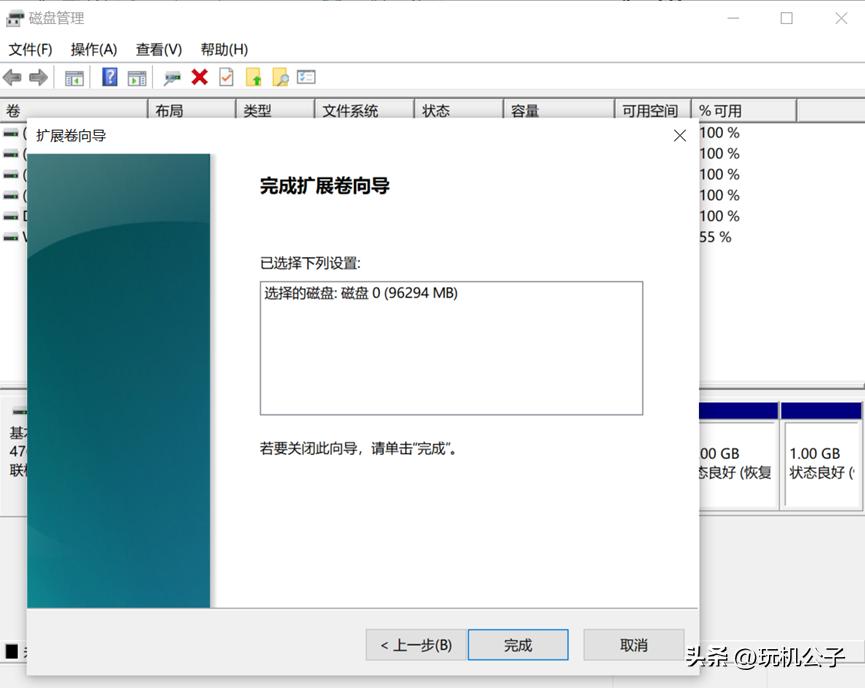Click the back navigation arrow

tap(13, 77)
